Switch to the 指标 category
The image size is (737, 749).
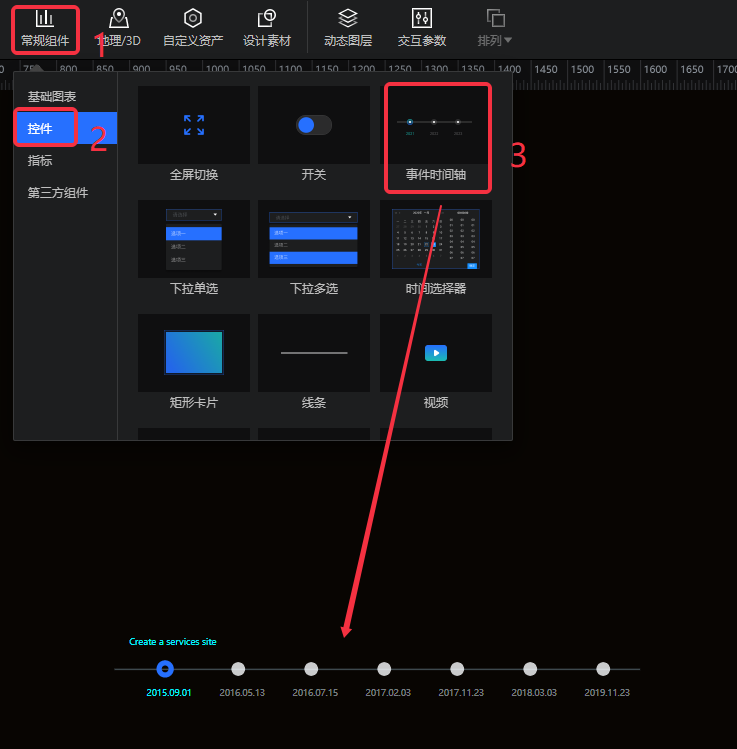click(40, 160)
